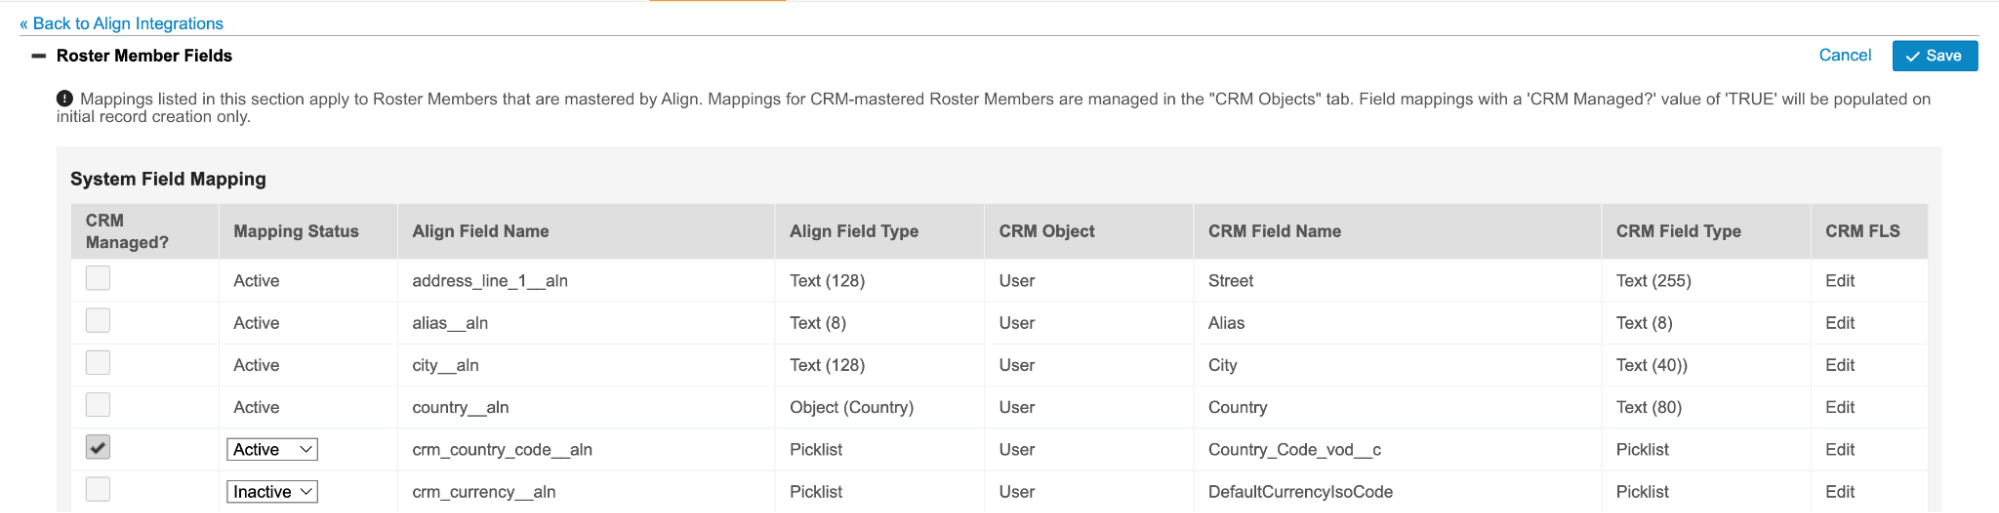Click the Align Field Name column header

480,231
